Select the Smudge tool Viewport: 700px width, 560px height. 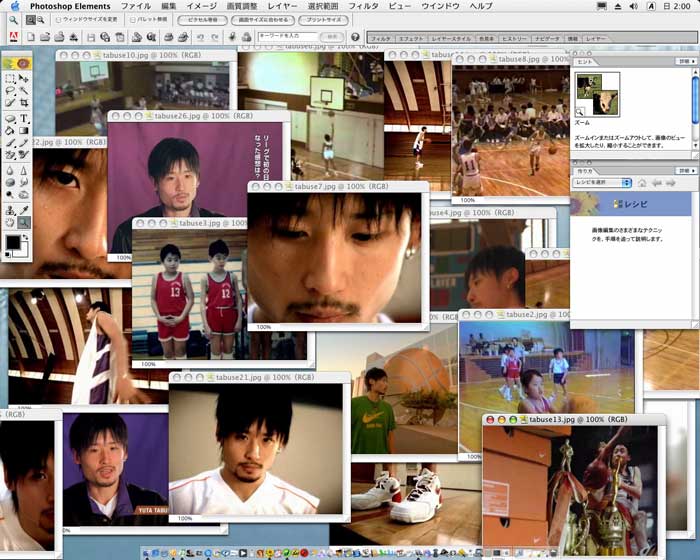point(24,182)
